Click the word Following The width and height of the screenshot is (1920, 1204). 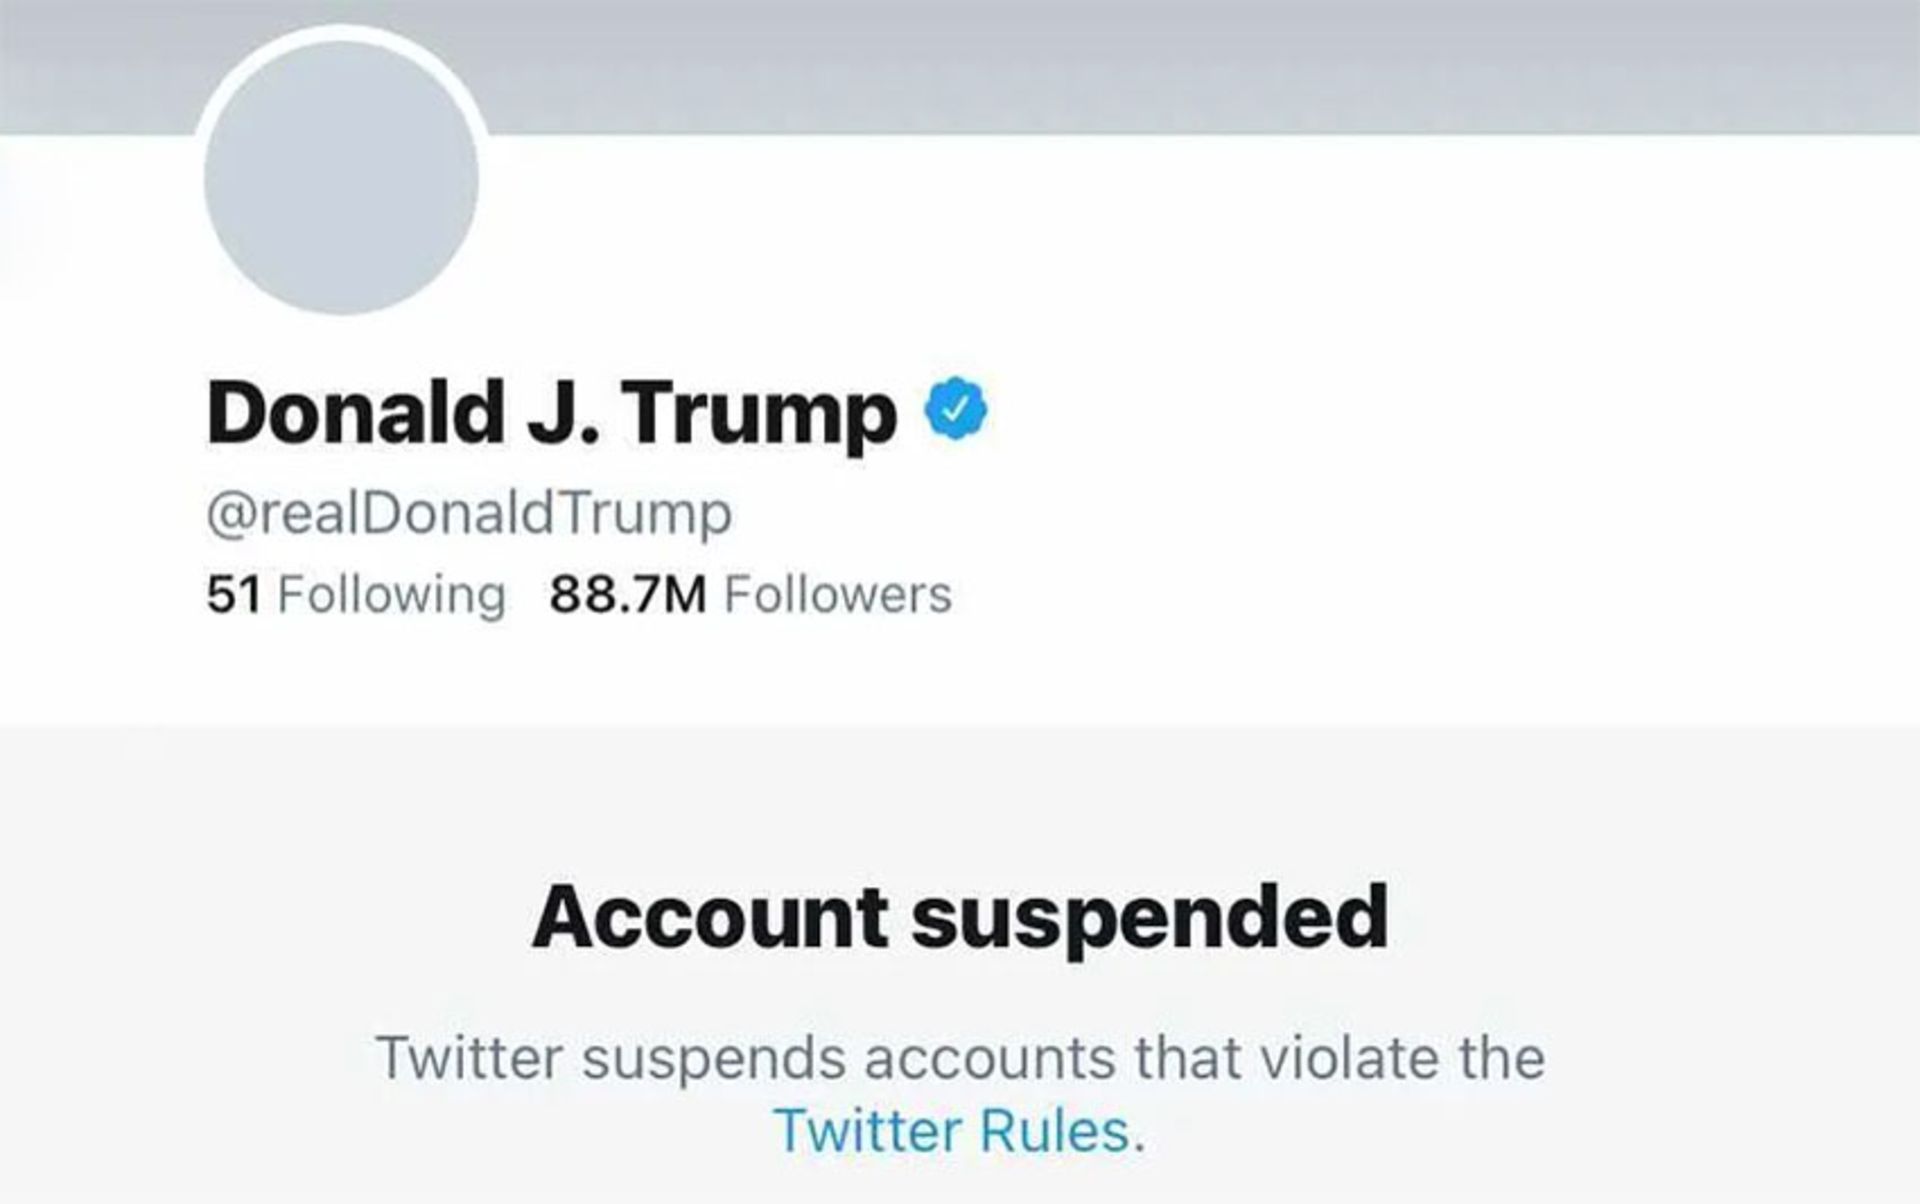(391, 594)
